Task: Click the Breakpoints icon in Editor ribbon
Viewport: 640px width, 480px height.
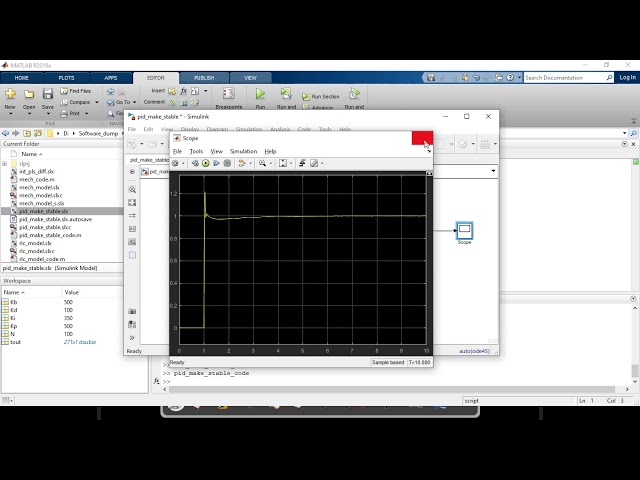Action: pyautogui.click(x=228, y=96)
